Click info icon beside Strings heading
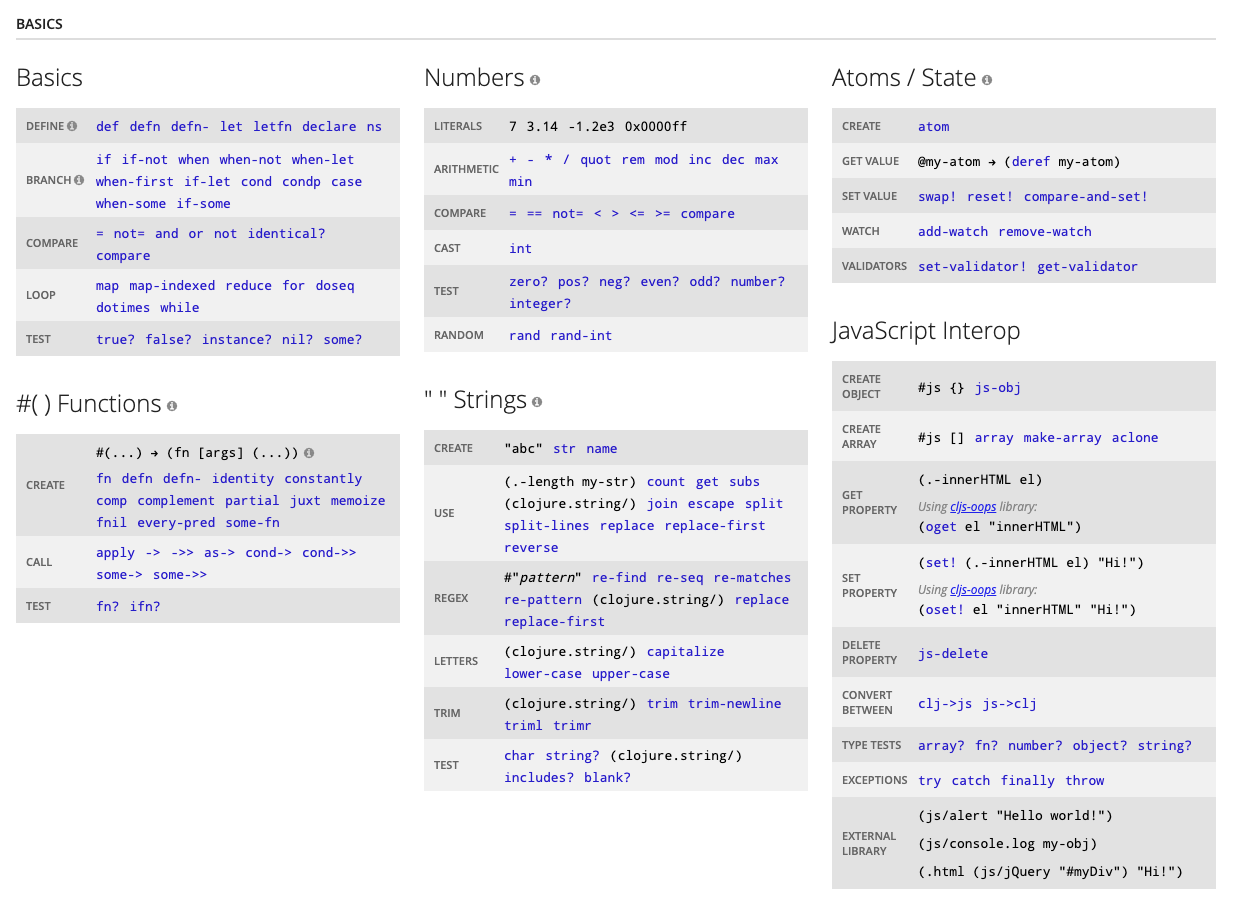 pyautogui.click(x=537, y=402)
